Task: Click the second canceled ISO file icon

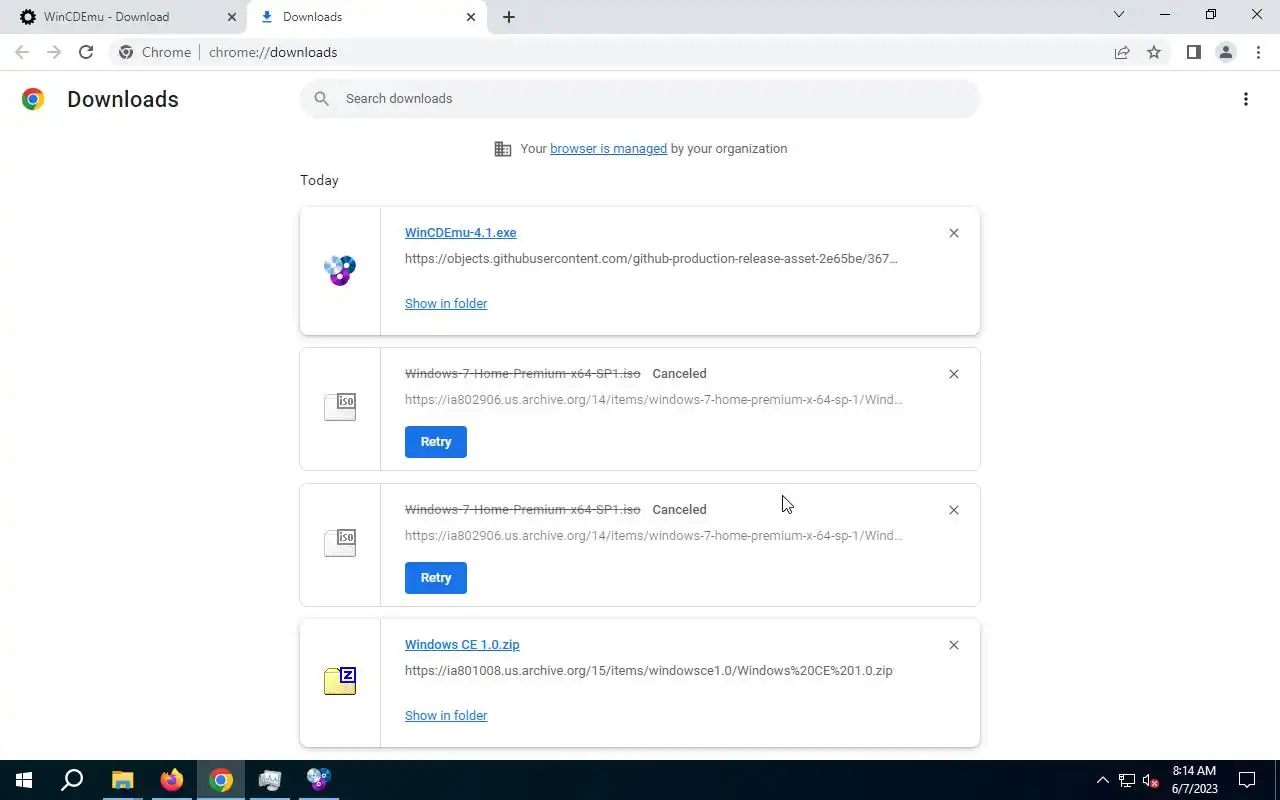Action: pyautogui.click(x=340, y=542)
